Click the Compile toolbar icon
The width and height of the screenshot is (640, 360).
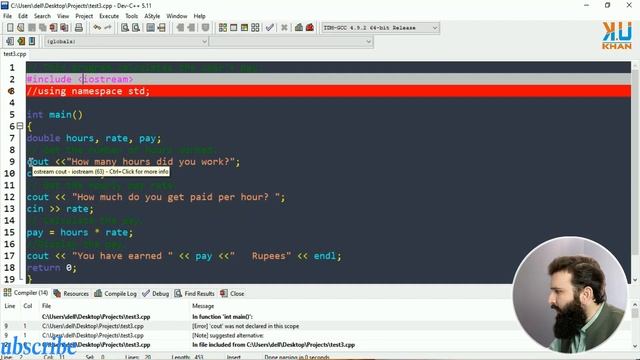click(222, 28)
